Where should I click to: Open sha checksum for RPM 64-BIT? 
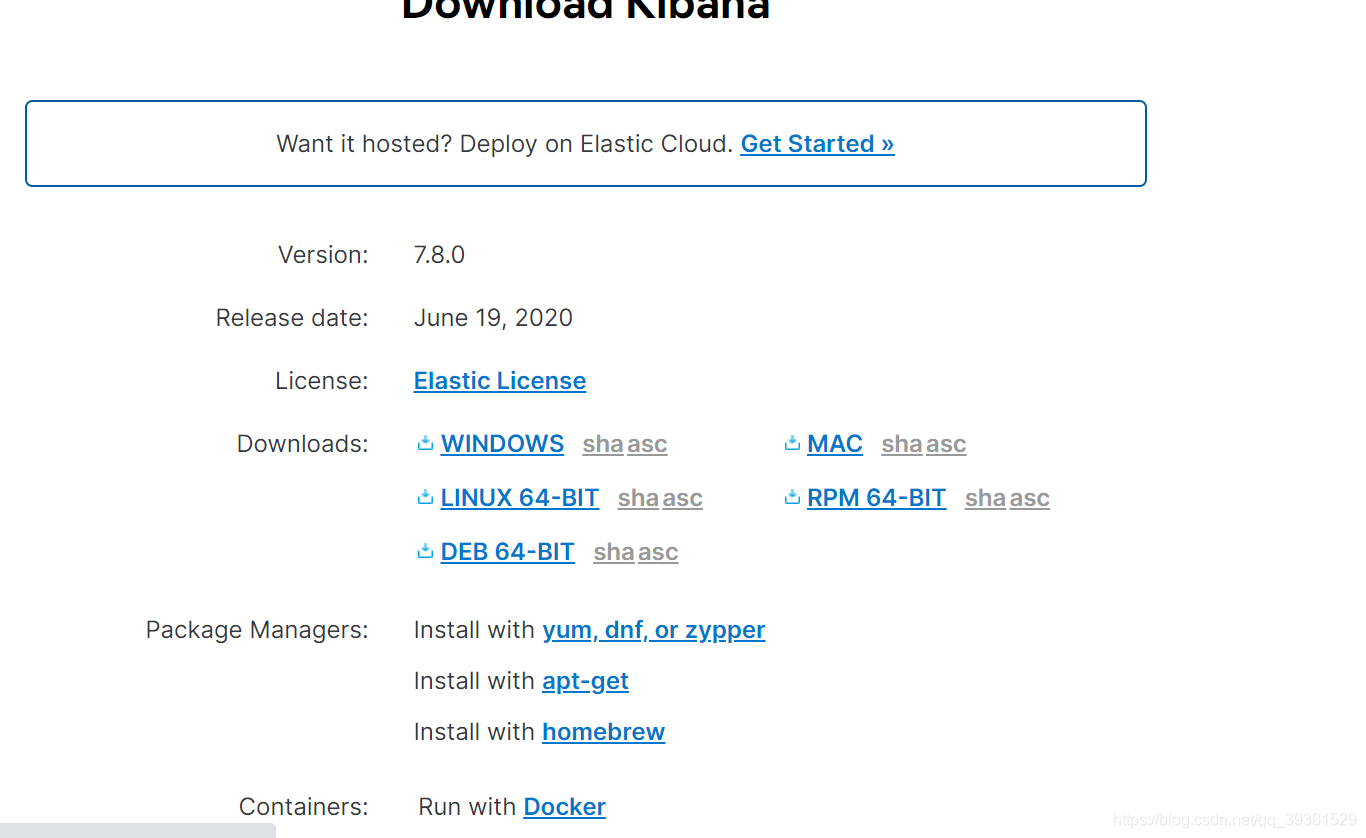coord(985,498)
